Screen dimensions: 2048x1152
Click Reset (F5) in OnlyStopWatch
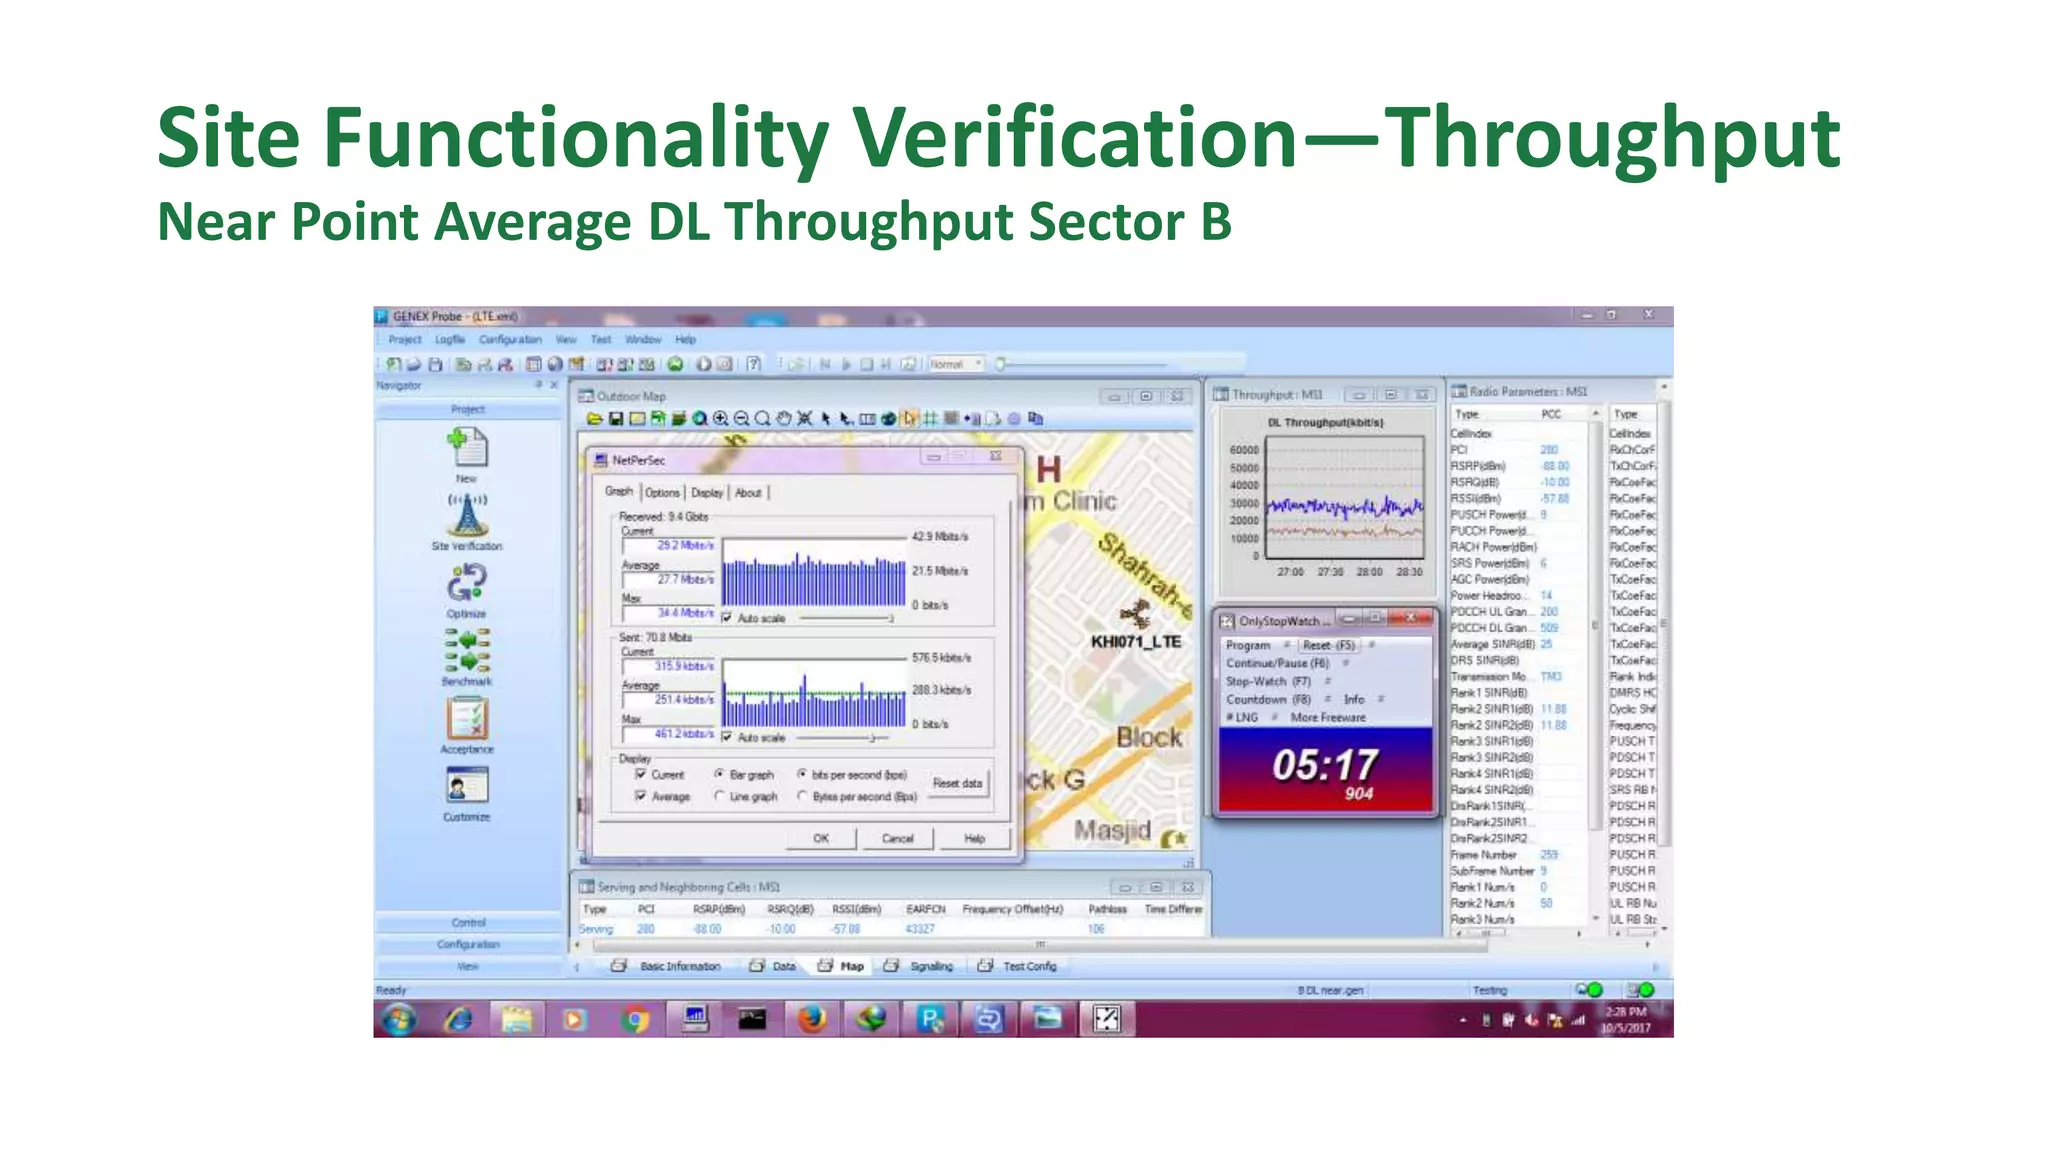click(x=1329, y=645)
